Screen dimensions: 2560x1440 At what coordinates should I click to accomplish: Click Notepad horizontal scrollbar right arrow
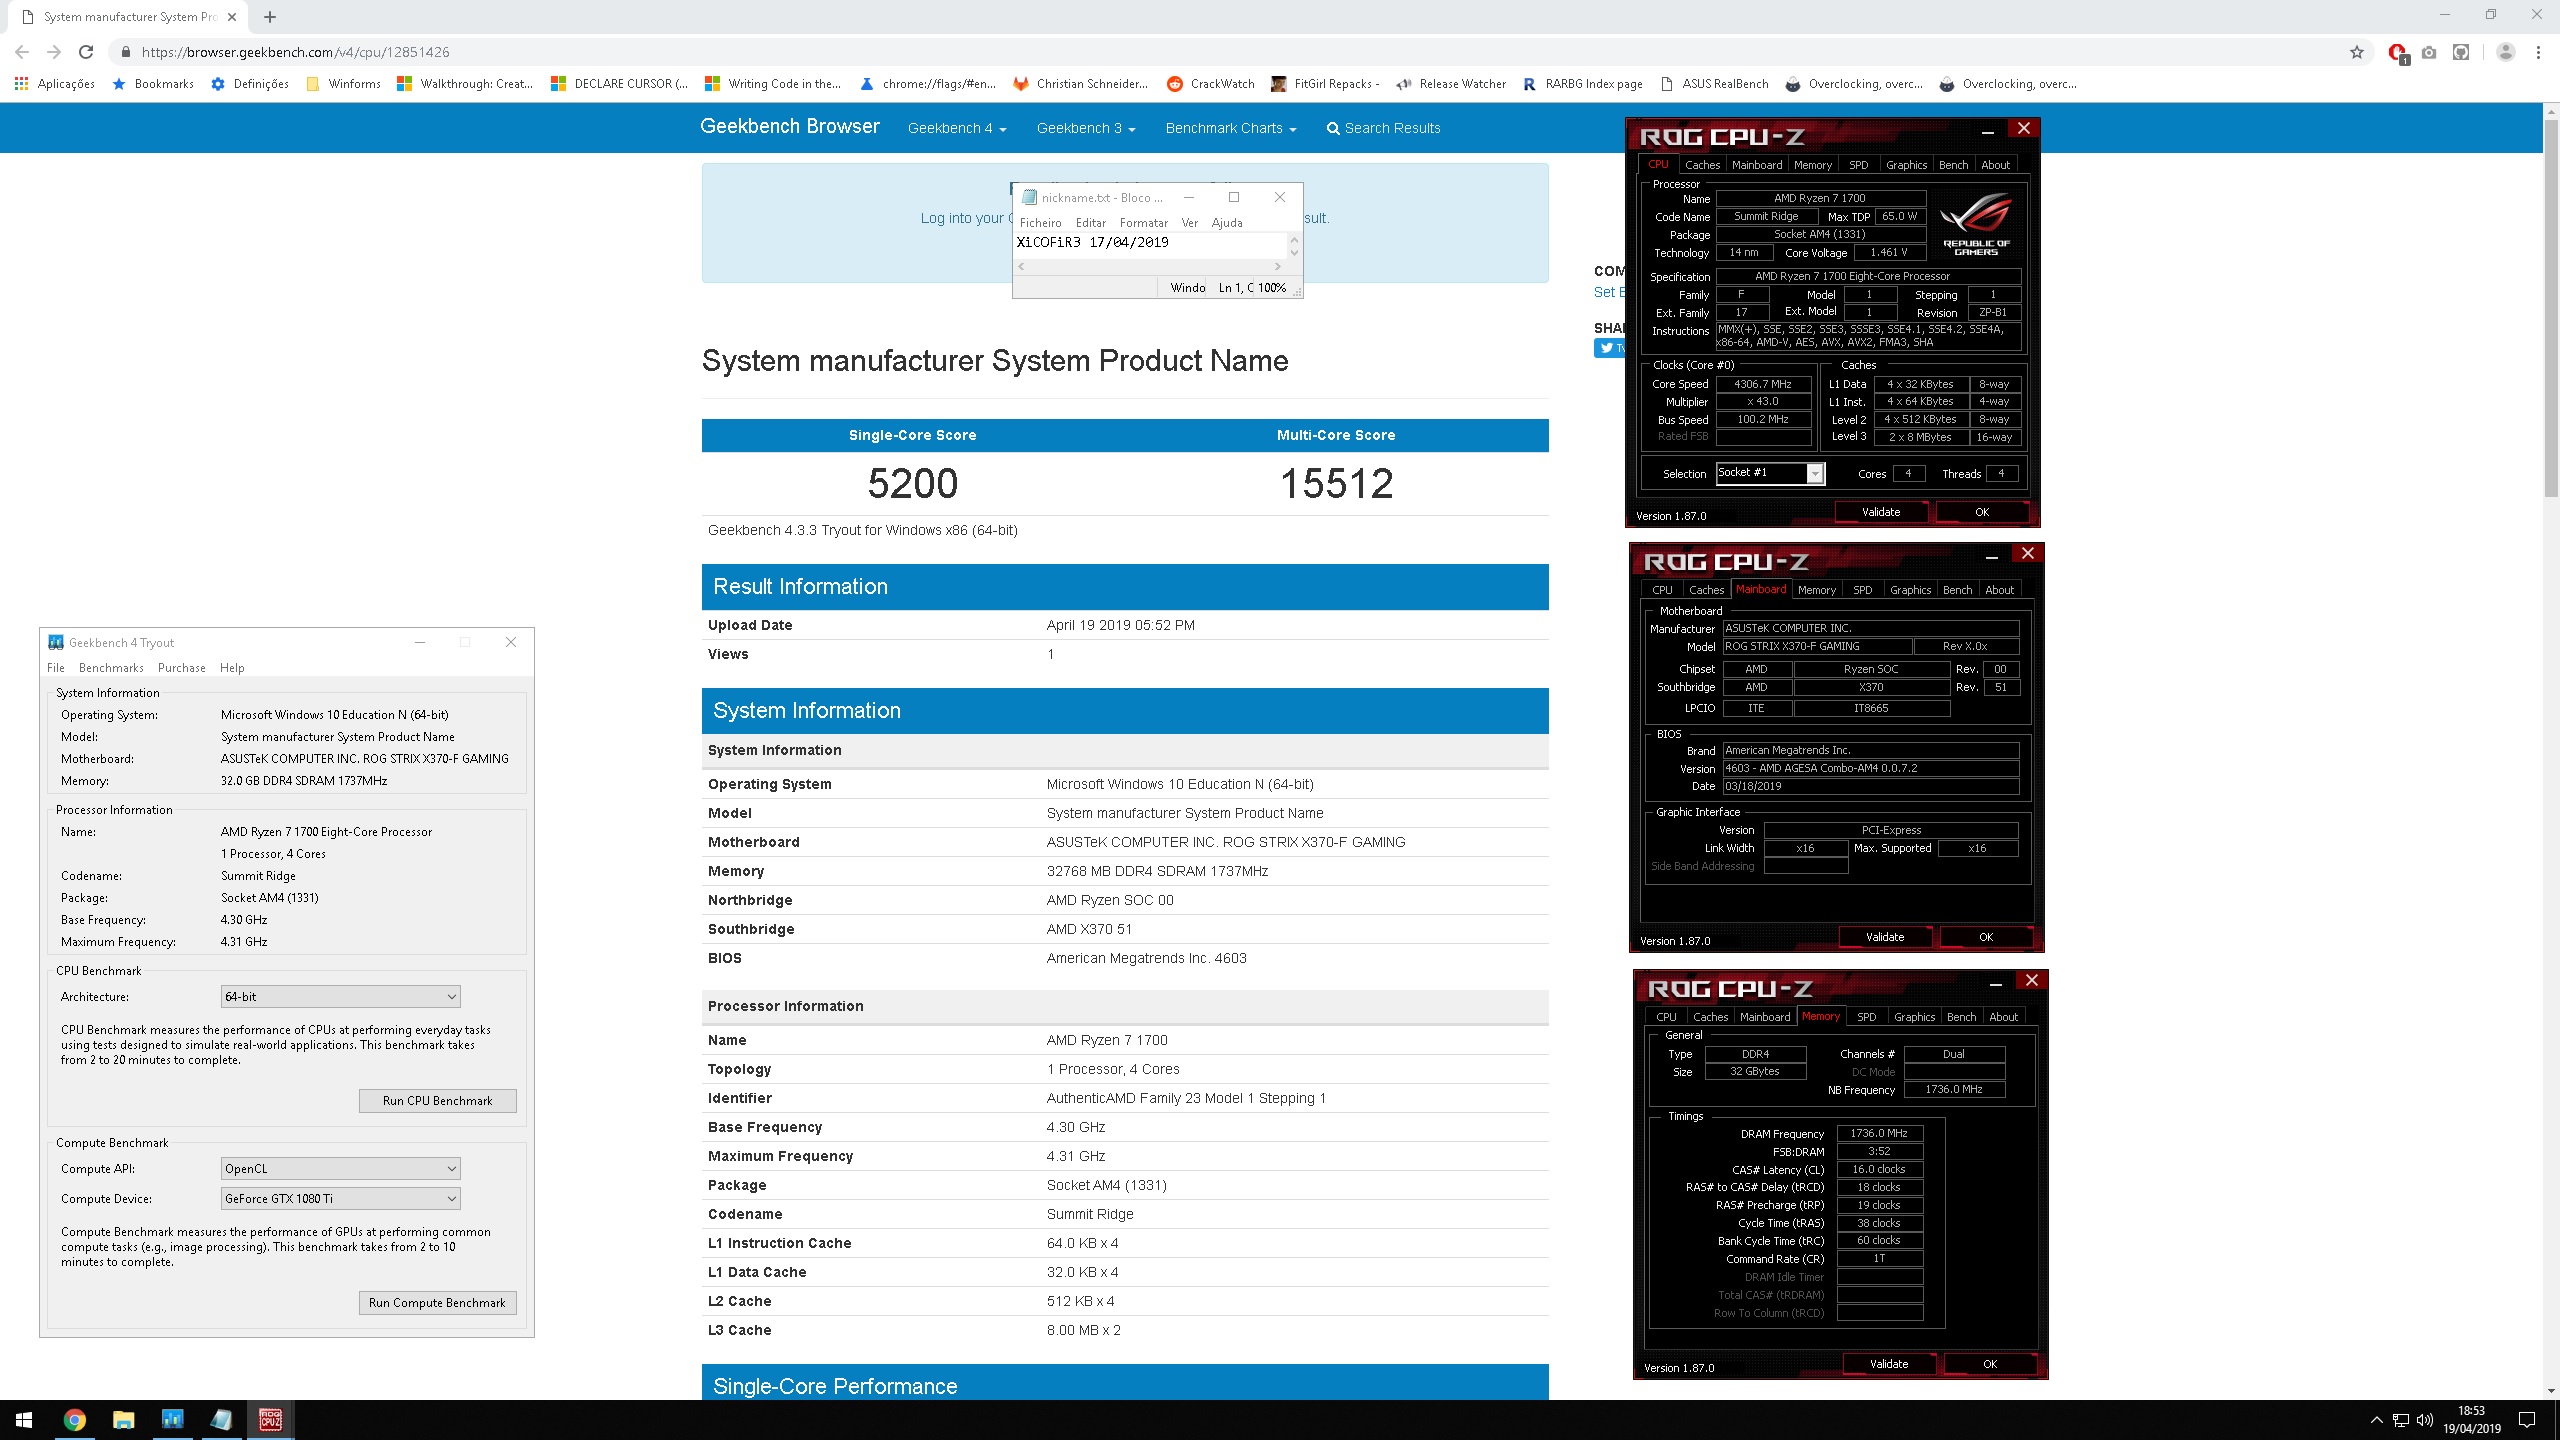pyautogui.click(x=1277, y=267)
